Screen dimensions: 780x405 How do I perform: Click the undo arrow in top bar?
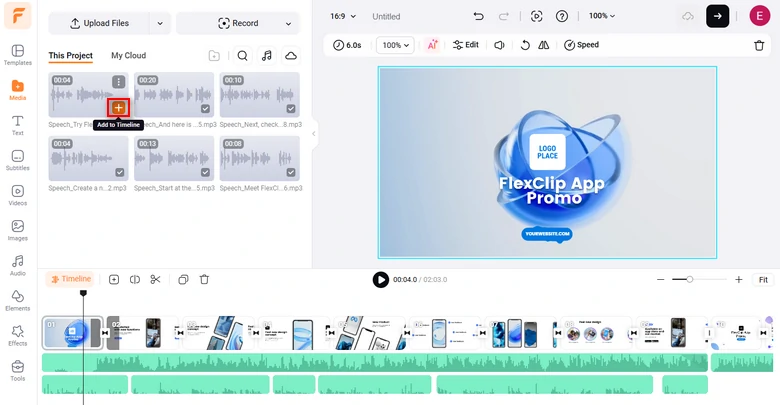(479, 16)
